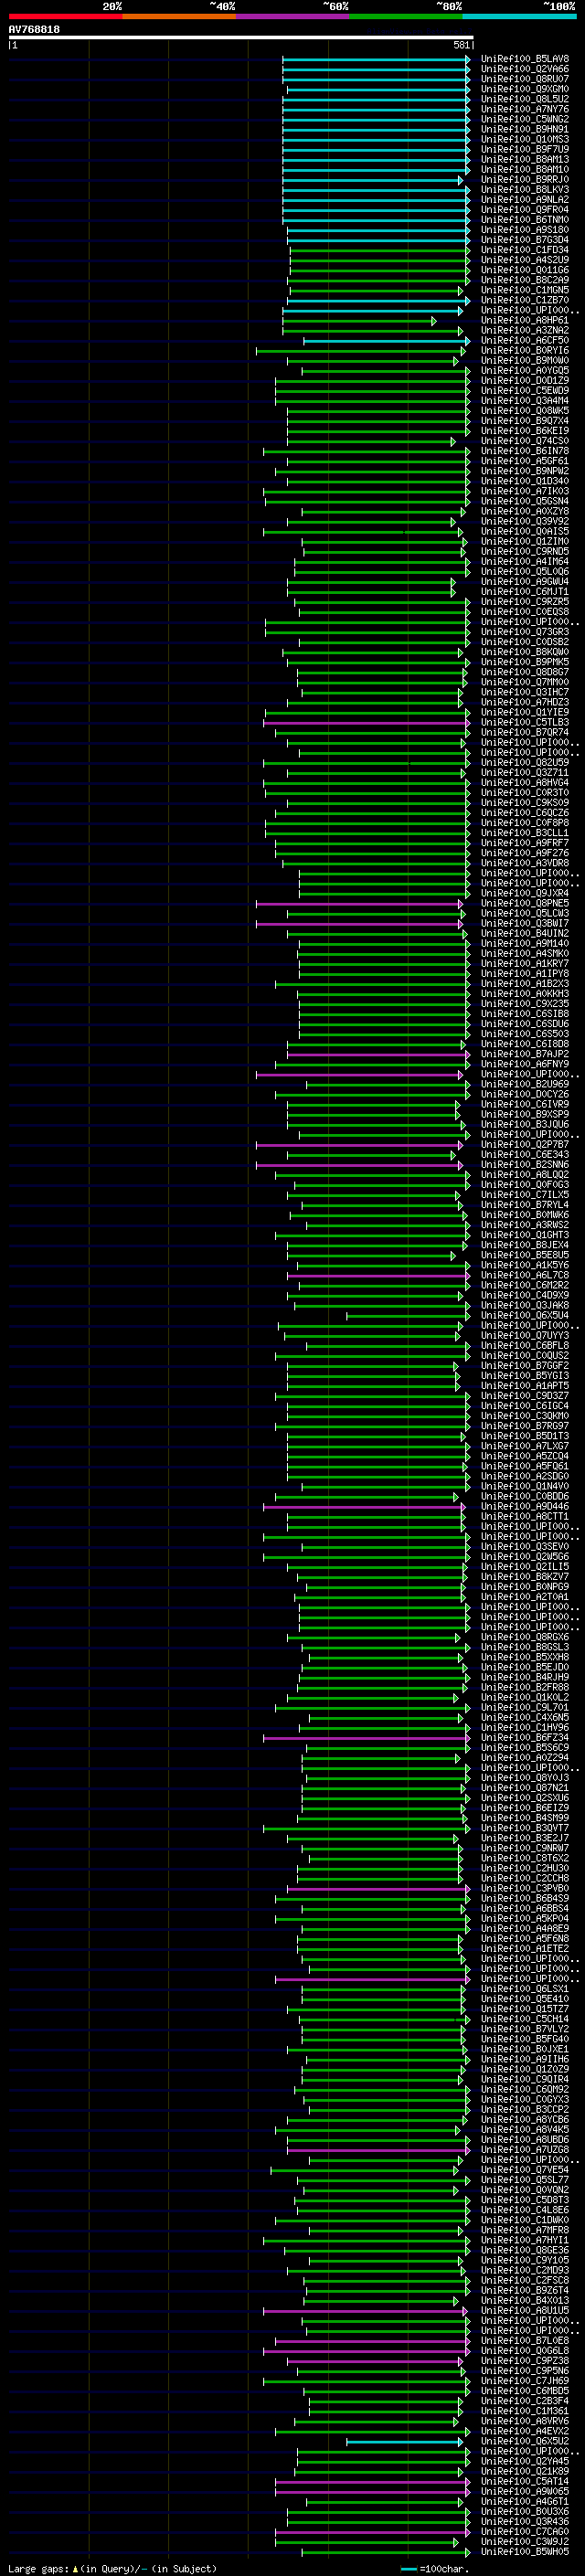Select hit UniRef100_A8HVG4

coord(524,783)
